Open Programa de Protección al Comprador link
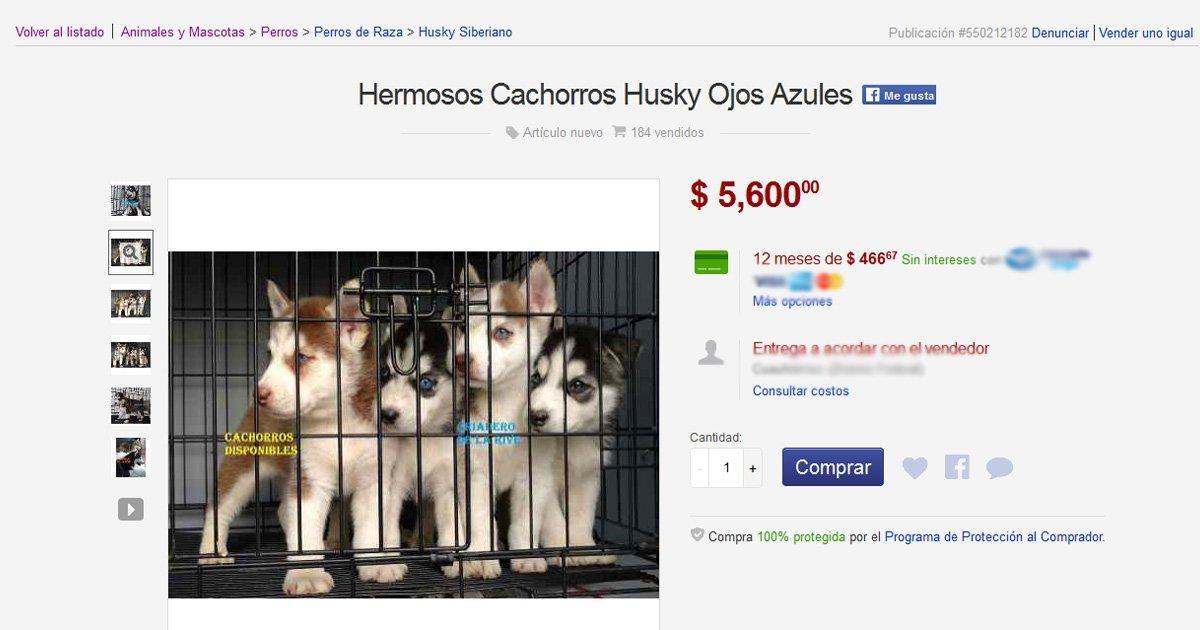The height and width of the screenshot is (630, 1200). (994, 537)
